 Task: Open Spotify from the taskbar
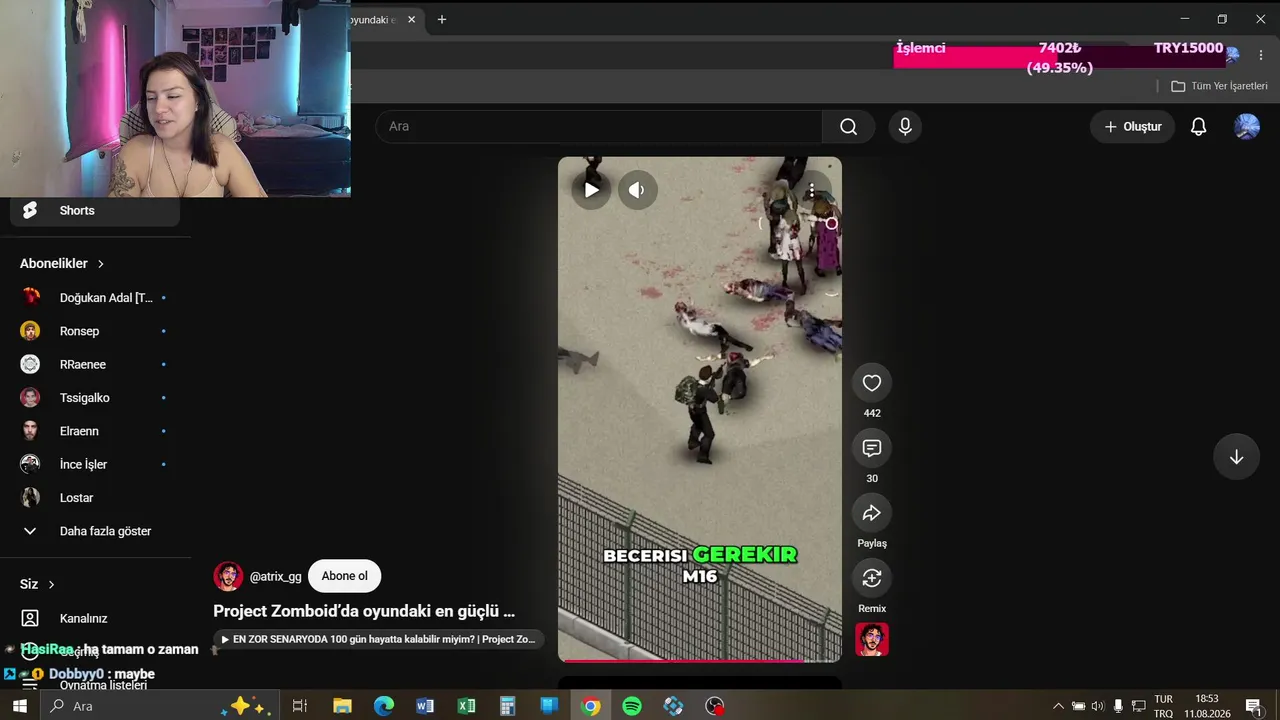pyautogui.click(x=632, y=706)
